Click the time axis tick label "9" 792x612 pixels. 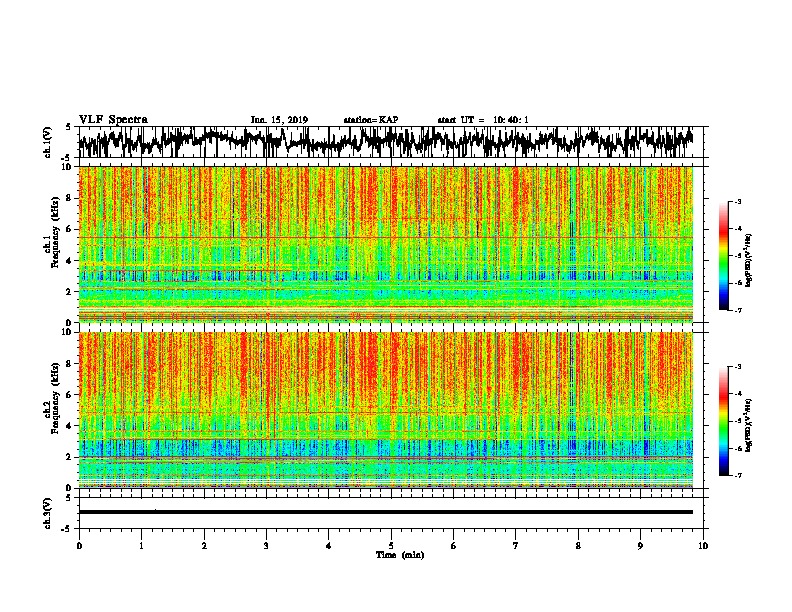coord(640,546)
